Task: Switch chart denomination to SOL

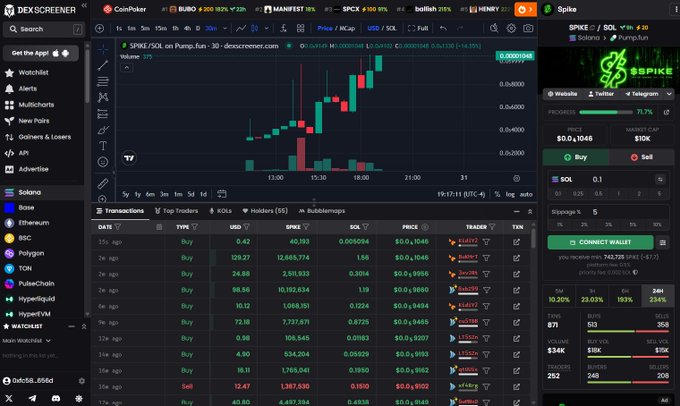Action: pos(391,28)
